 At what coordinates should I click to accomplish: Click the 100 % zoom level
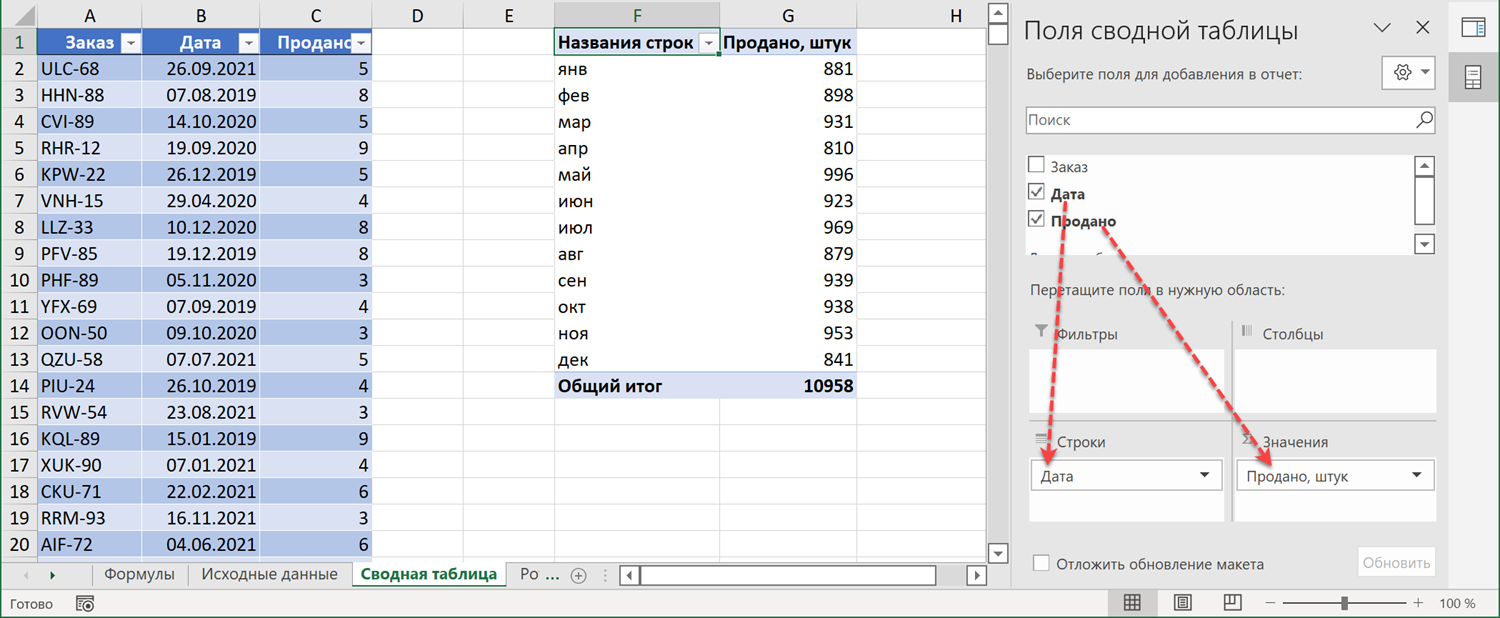[x=1457, y=603]
